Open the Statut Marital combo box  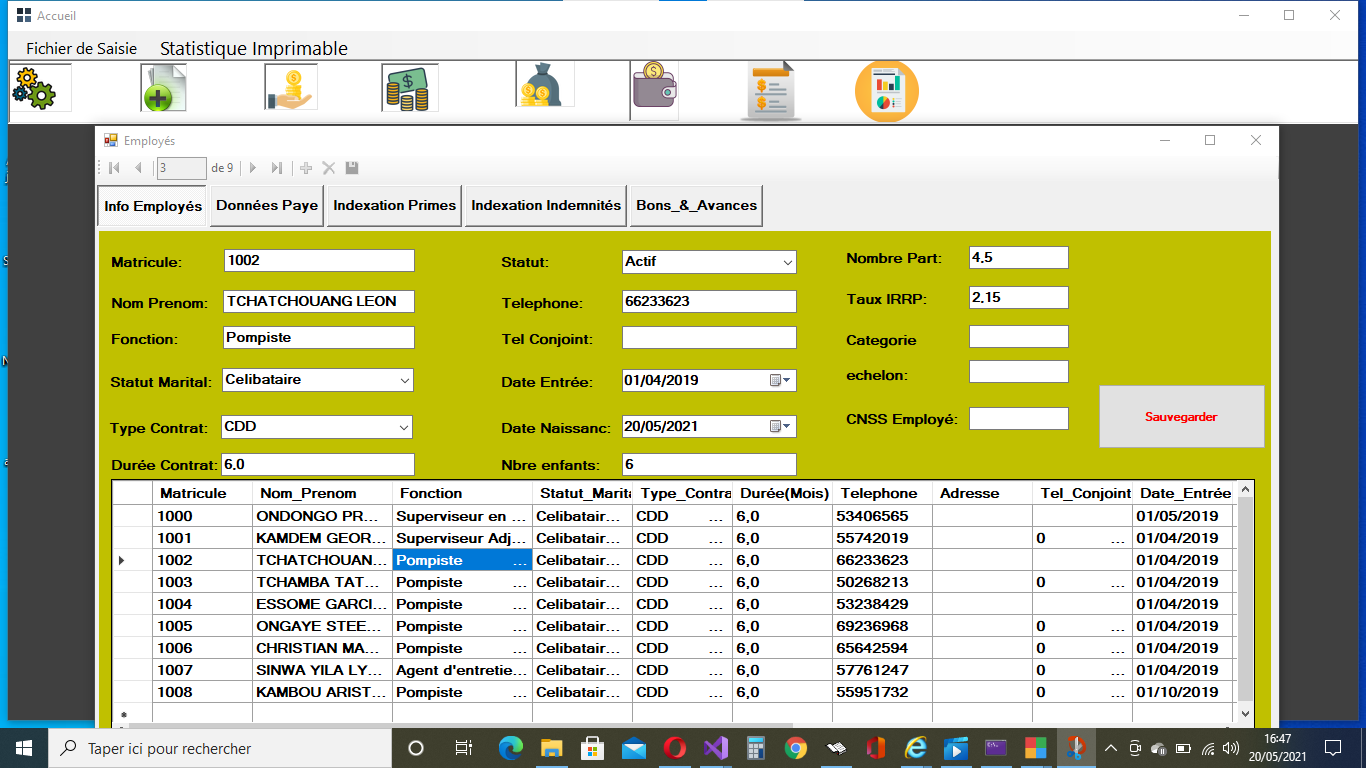[x=404, y=380]
